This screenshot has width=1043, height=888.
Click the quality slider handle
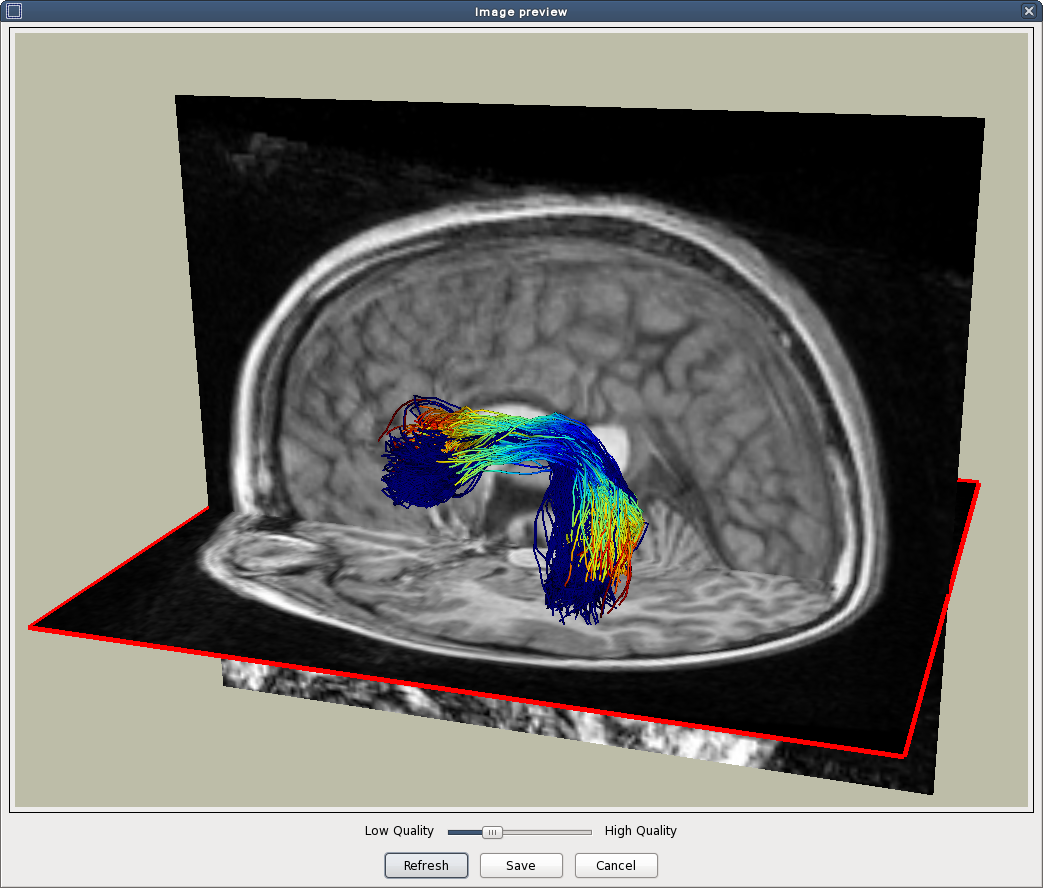tap(491, 832)
